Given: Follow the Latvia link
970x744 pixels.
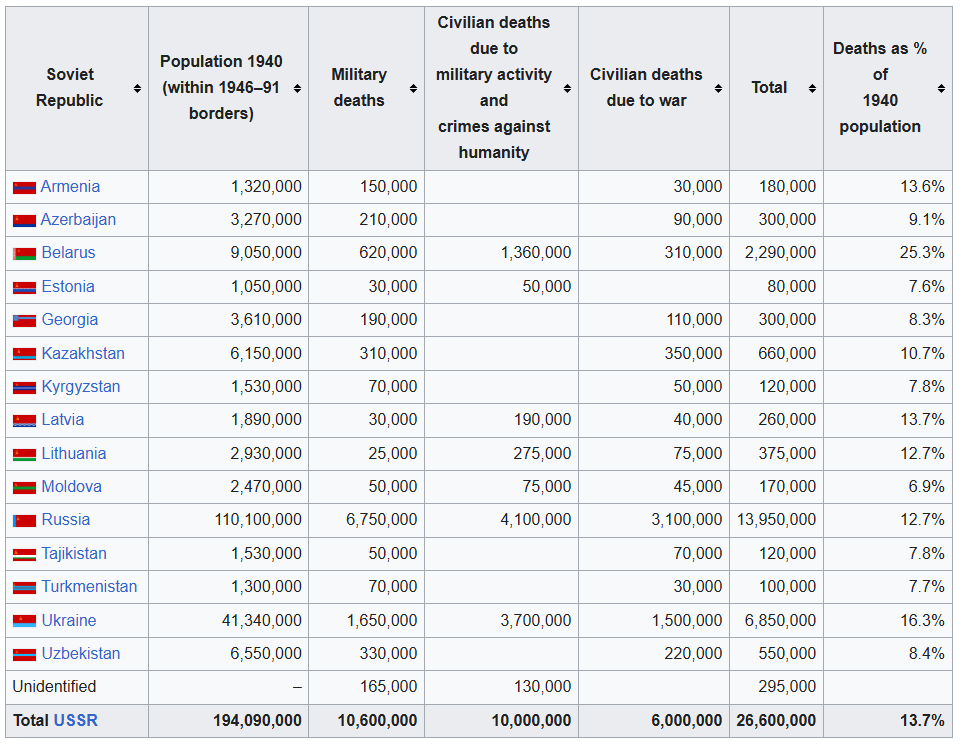Looking at the screenshot, I should (62, 419).
